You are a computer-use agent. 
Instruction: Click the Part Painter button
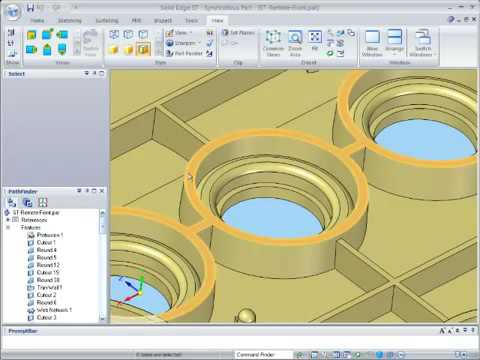pos(184,53)
